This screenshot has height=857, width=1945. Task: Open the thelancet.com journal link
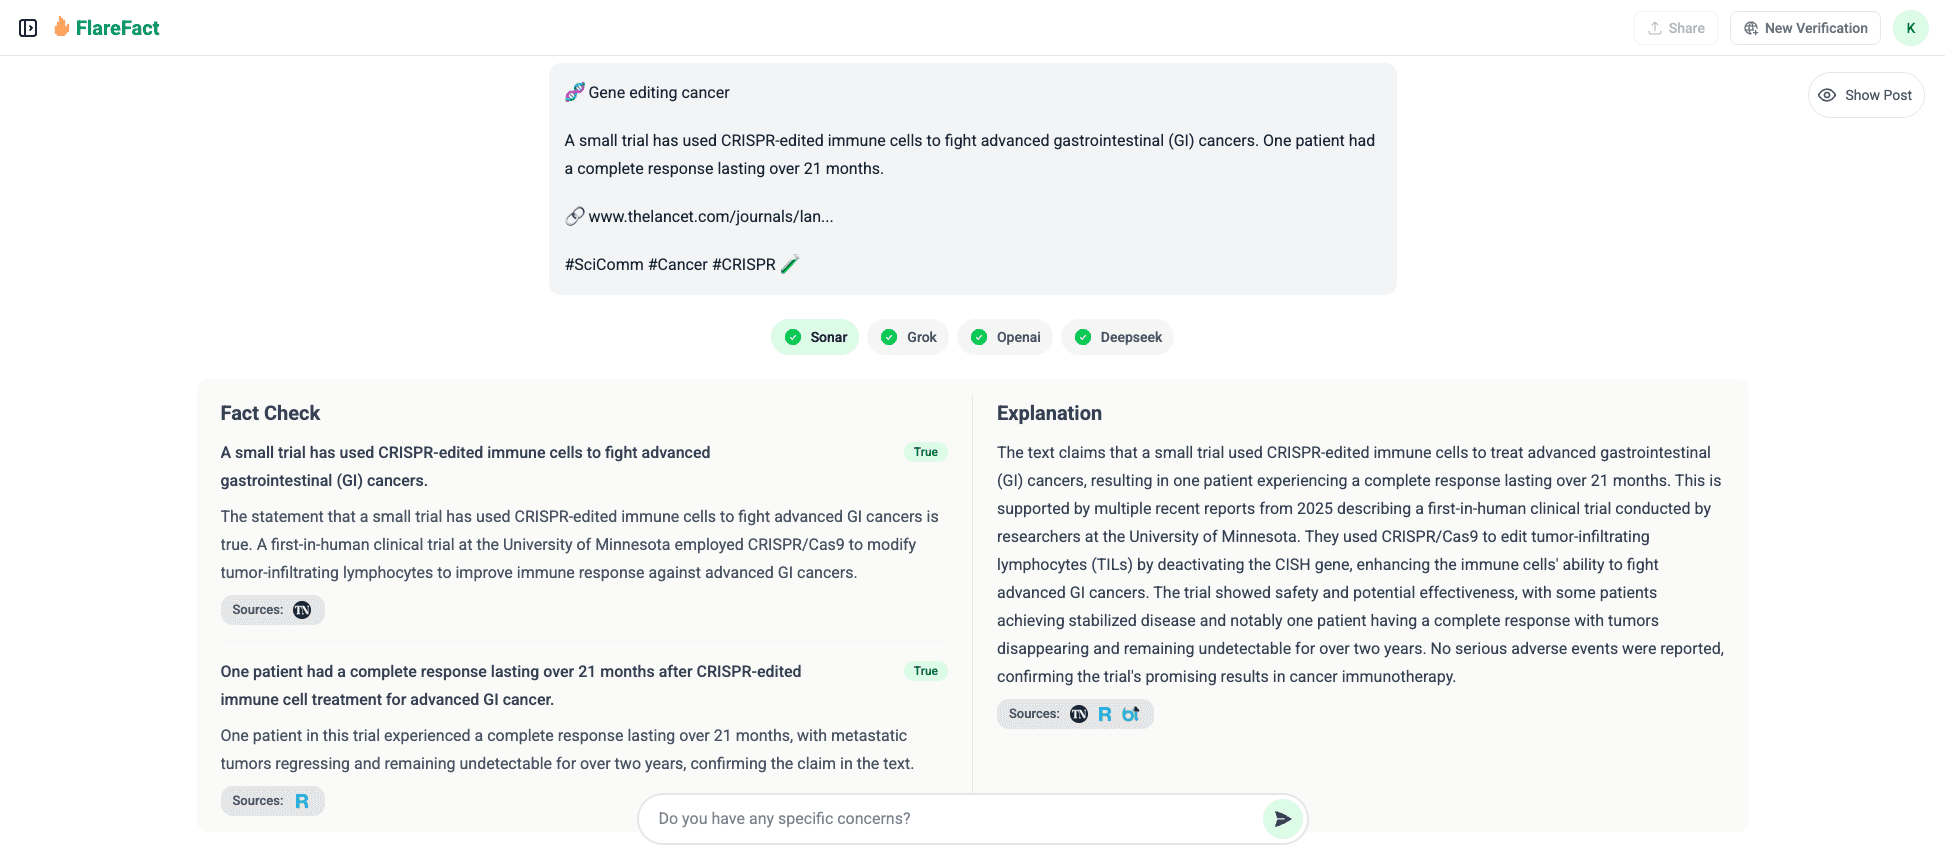pyautogui.click(x=710, y=216)
